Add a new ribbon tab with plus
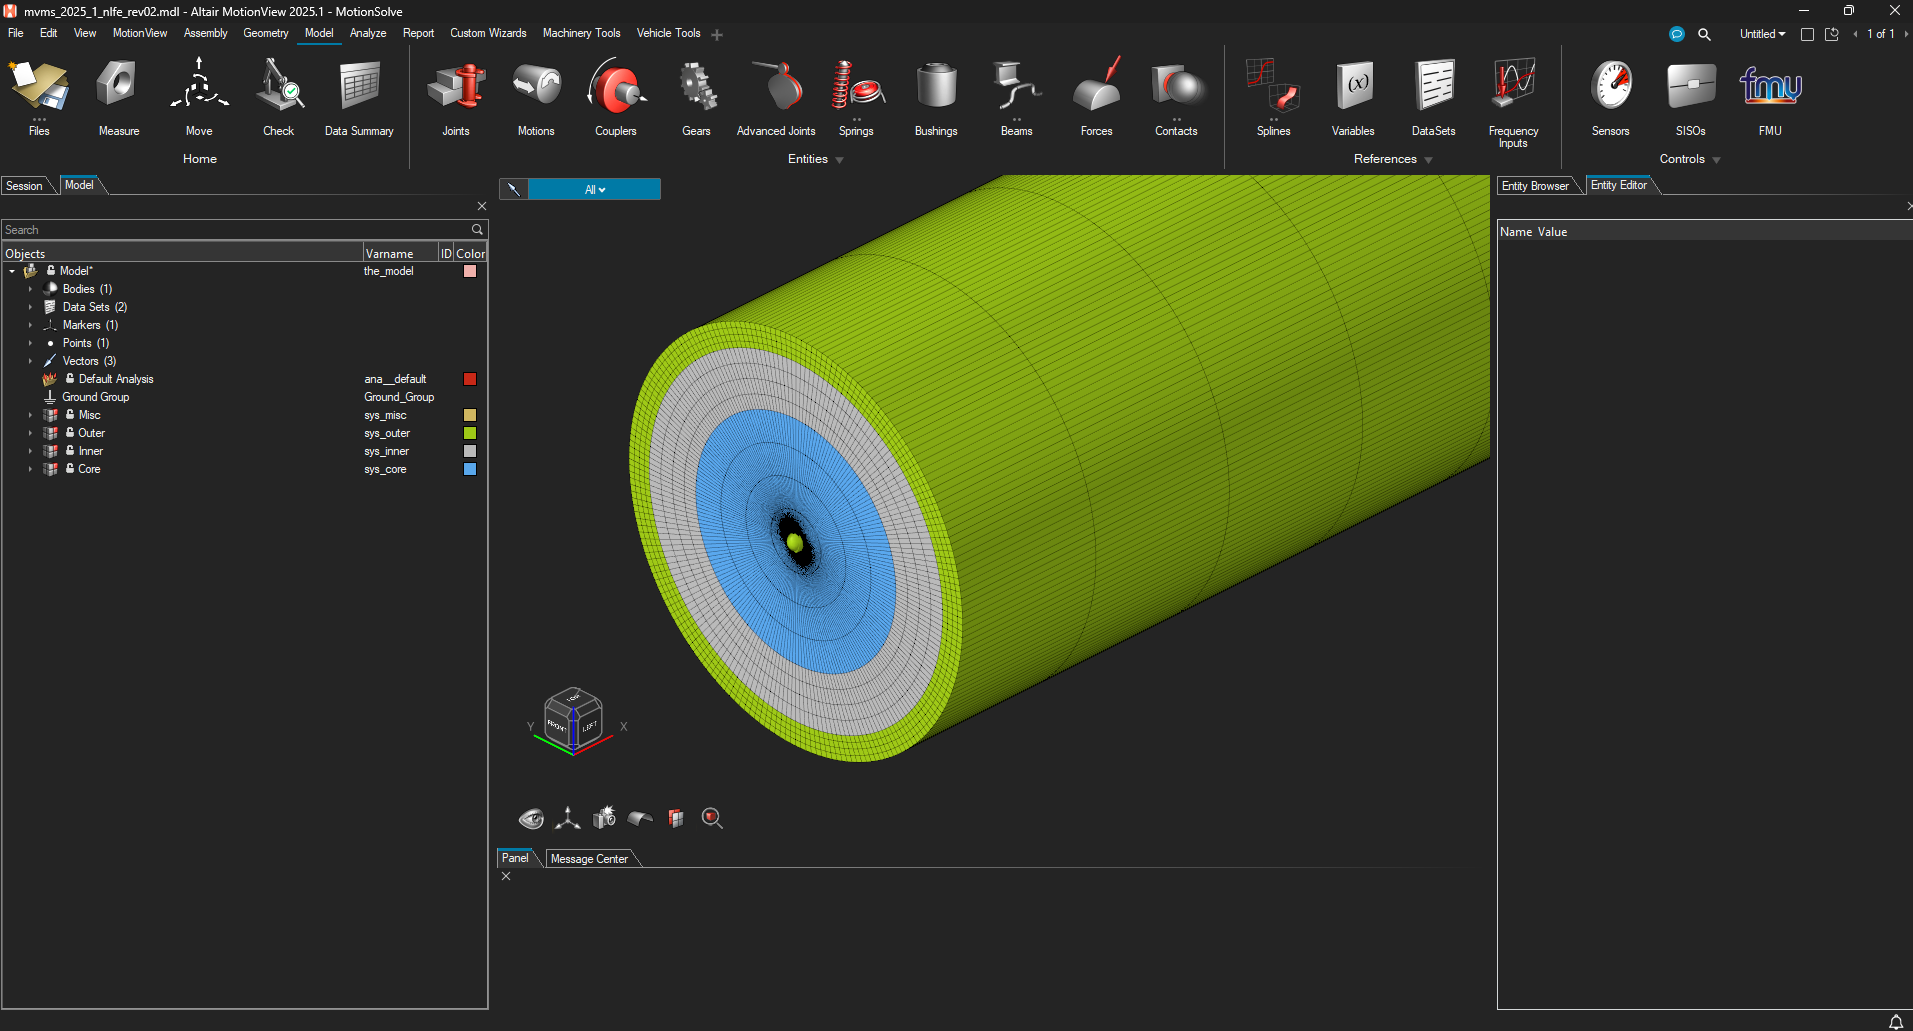This screenshot has height=1031, width=1913. tap(717, 35)
